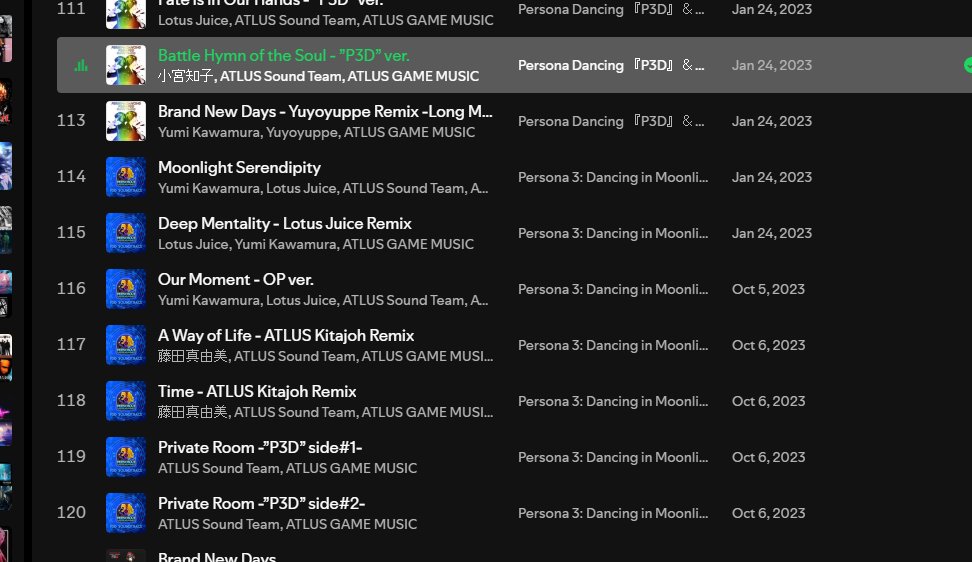Open ATLUS Sound Team on Private Room side#1 row
Image resolution: width=972 pixels, height=562 pixels.
218,468
